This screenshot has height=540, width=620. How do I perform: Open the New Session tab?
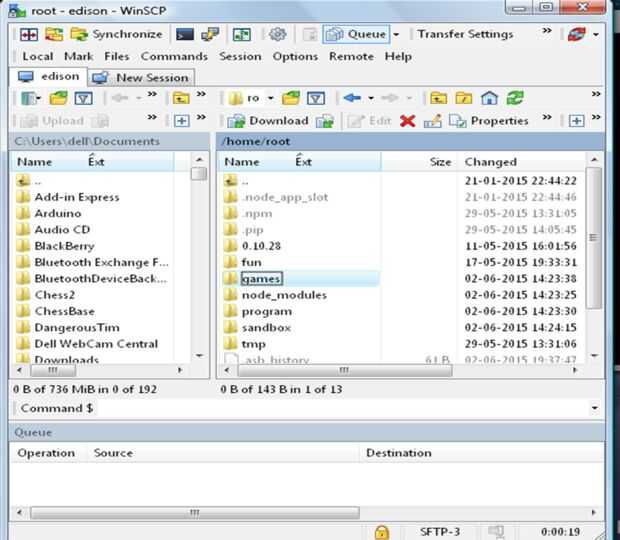141,77
